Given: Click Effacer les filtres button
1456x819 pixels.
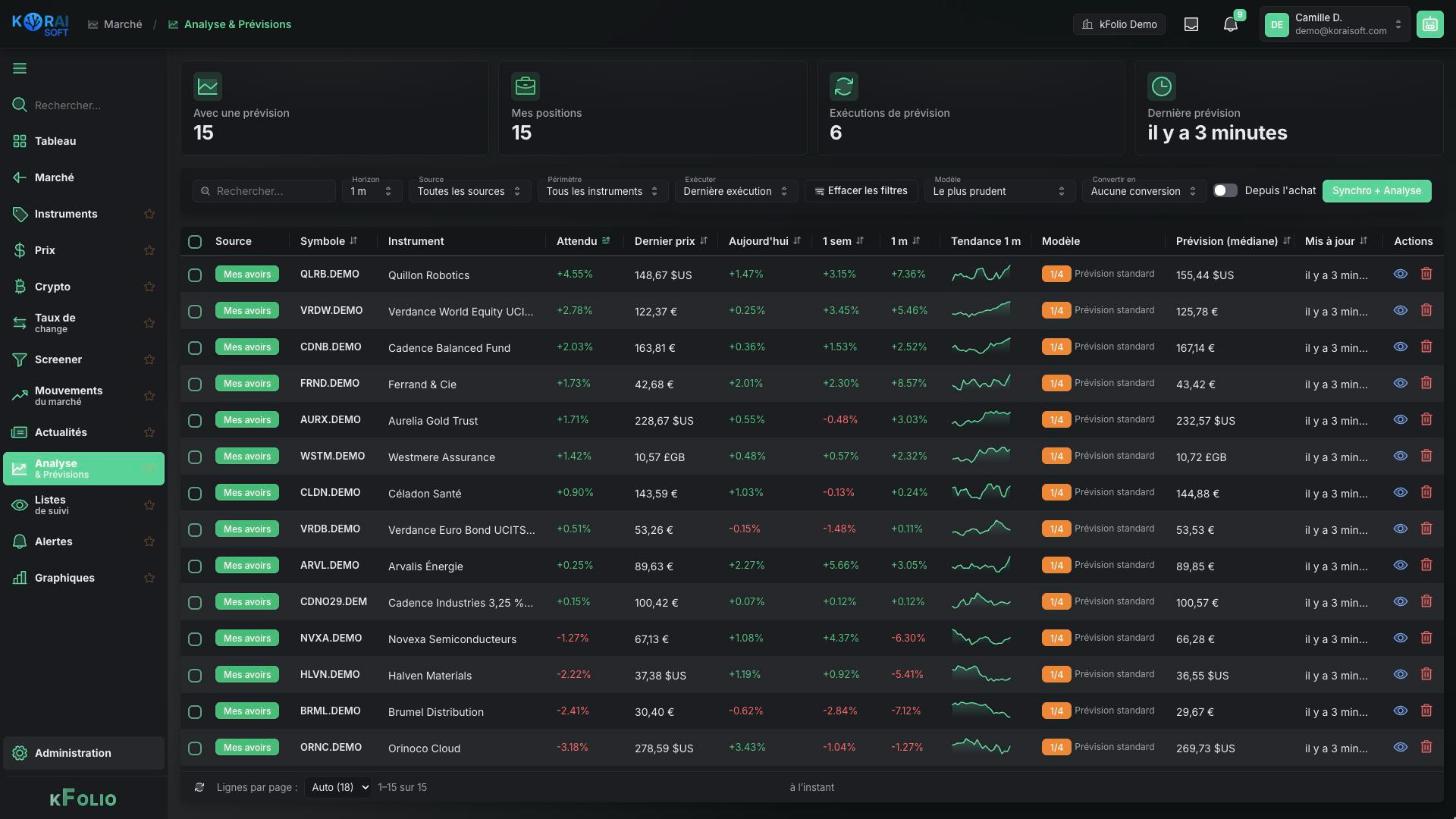Looking at the screenshot, I should click(x=861, y=190).
